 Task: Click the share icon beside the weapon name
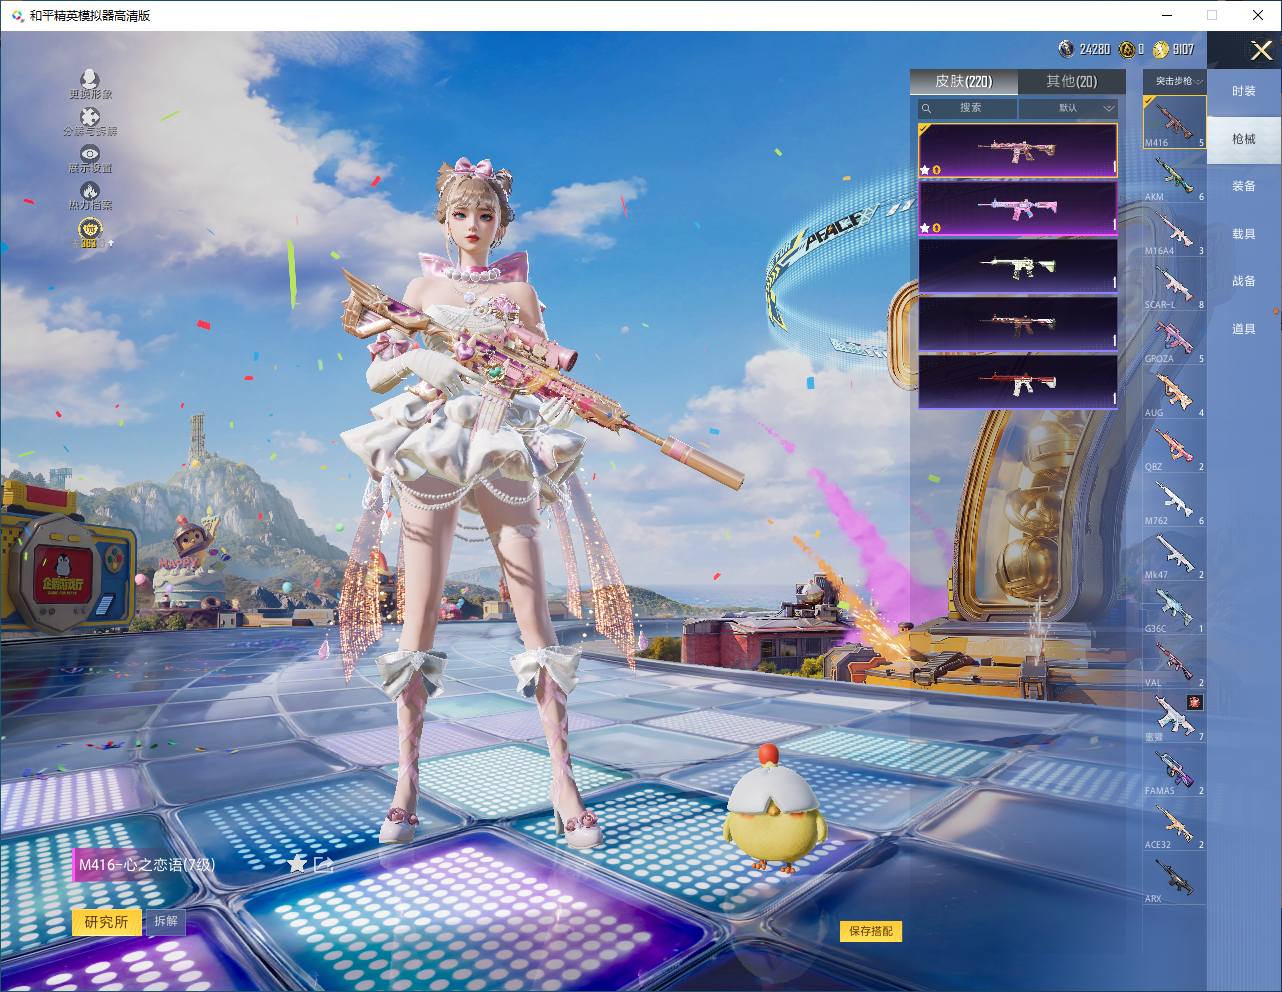(x=324, y=864)
